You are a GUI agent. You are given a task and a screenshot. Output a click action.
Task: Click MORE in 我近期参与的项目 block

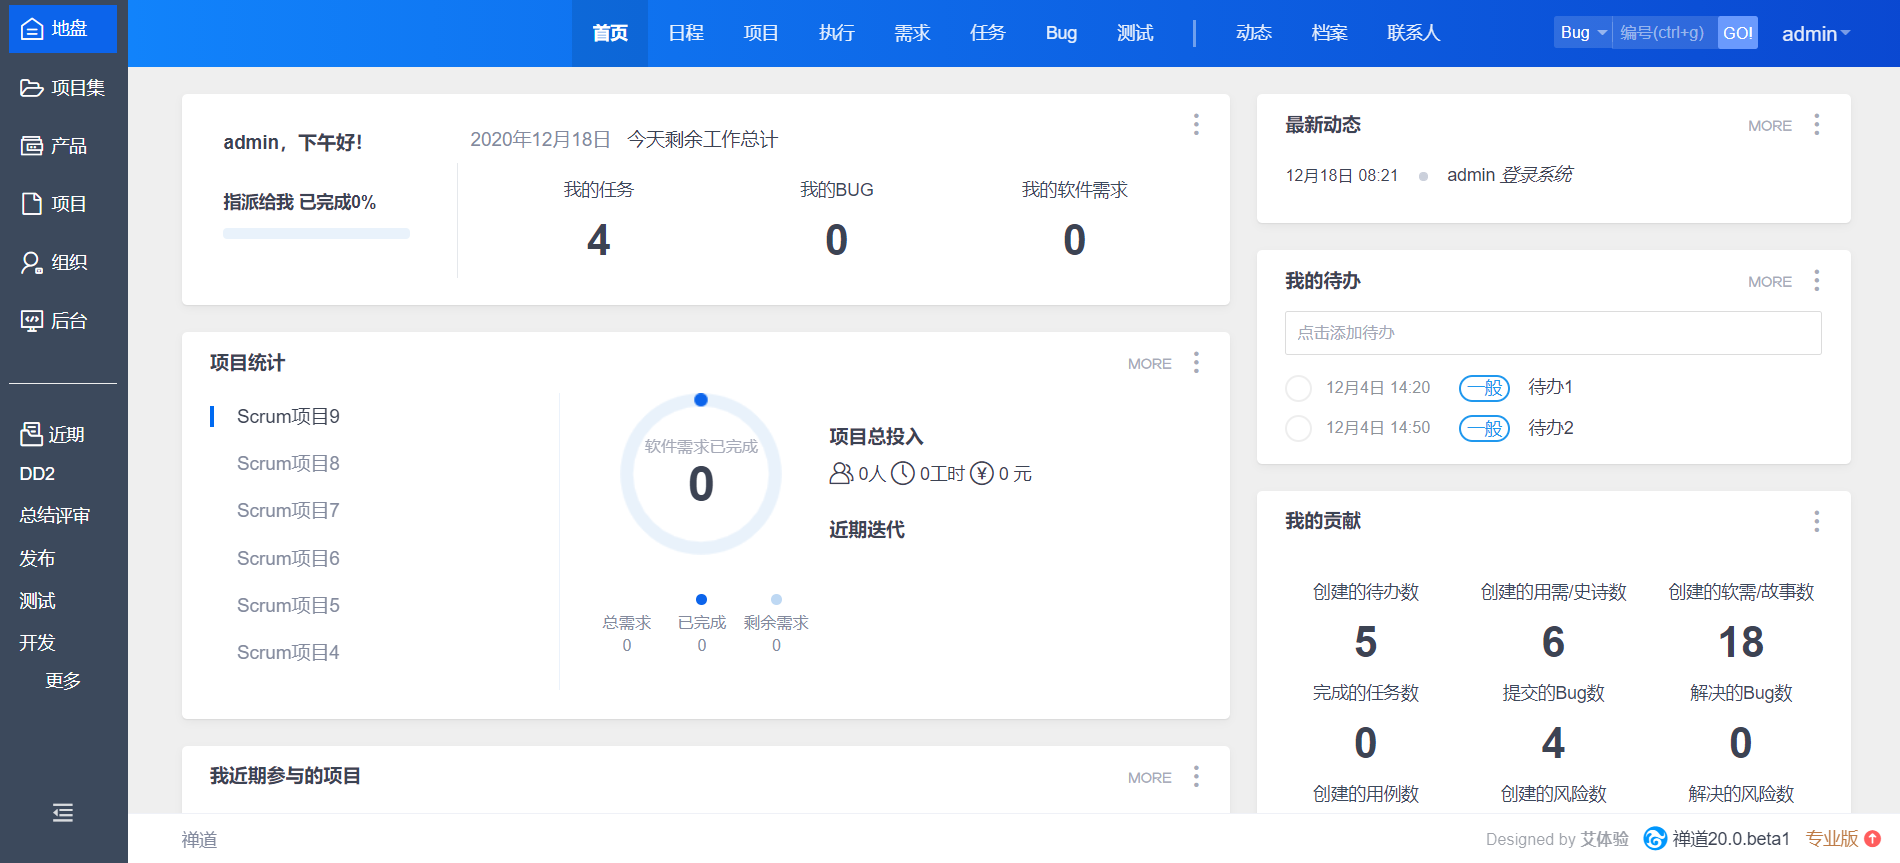click(x=1150, y=778)
